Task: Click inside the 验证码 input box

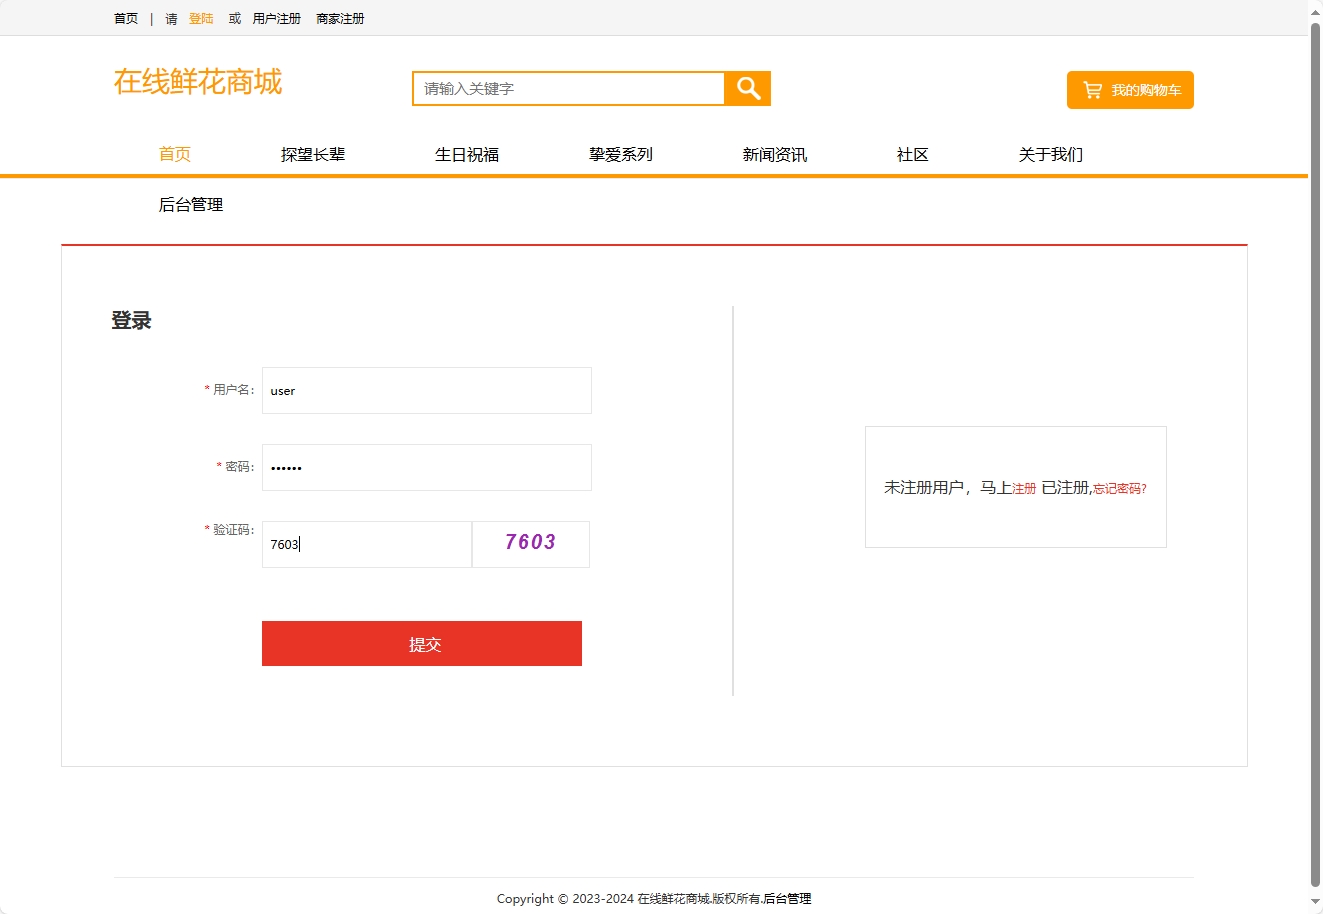Action: 365,543
